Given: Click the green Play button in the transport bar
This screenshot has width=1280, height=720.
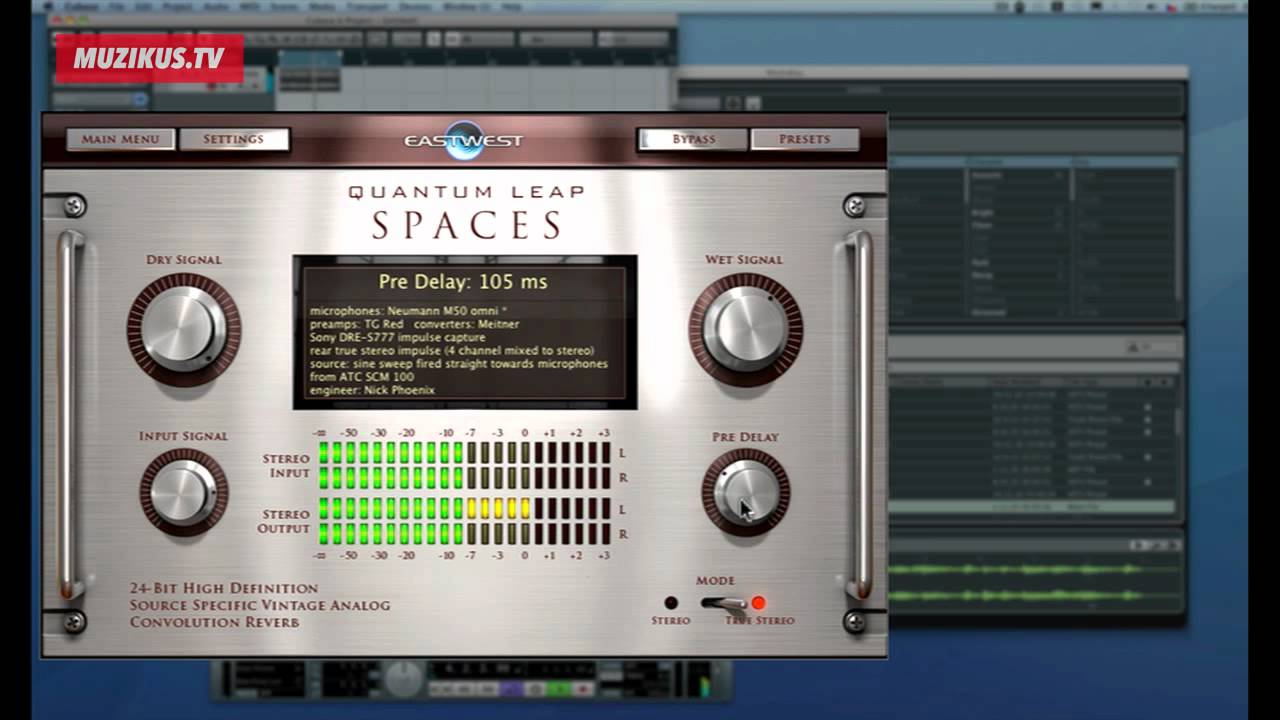Looking at the screenshot, I should [560, 689].
